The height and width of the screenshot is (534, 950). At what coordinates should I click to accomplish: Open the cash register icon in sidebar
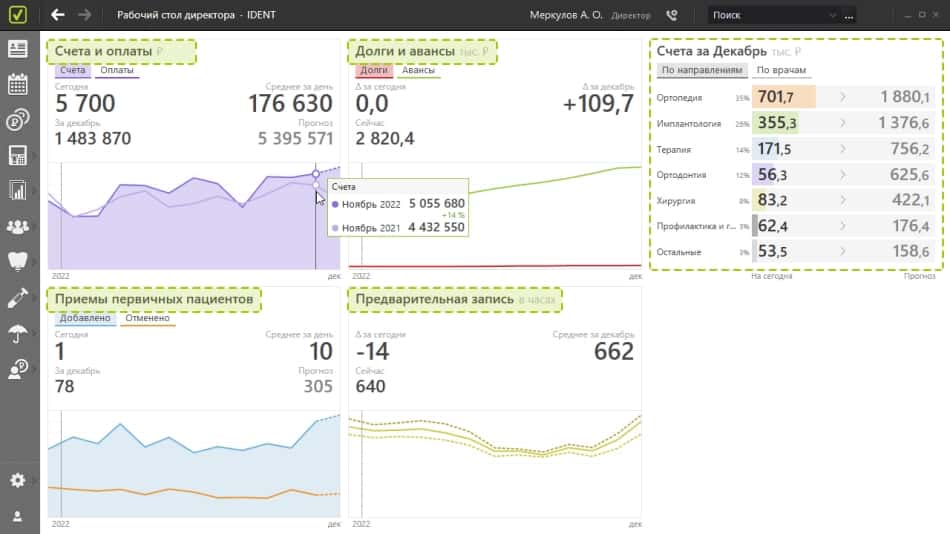(17, 155)
